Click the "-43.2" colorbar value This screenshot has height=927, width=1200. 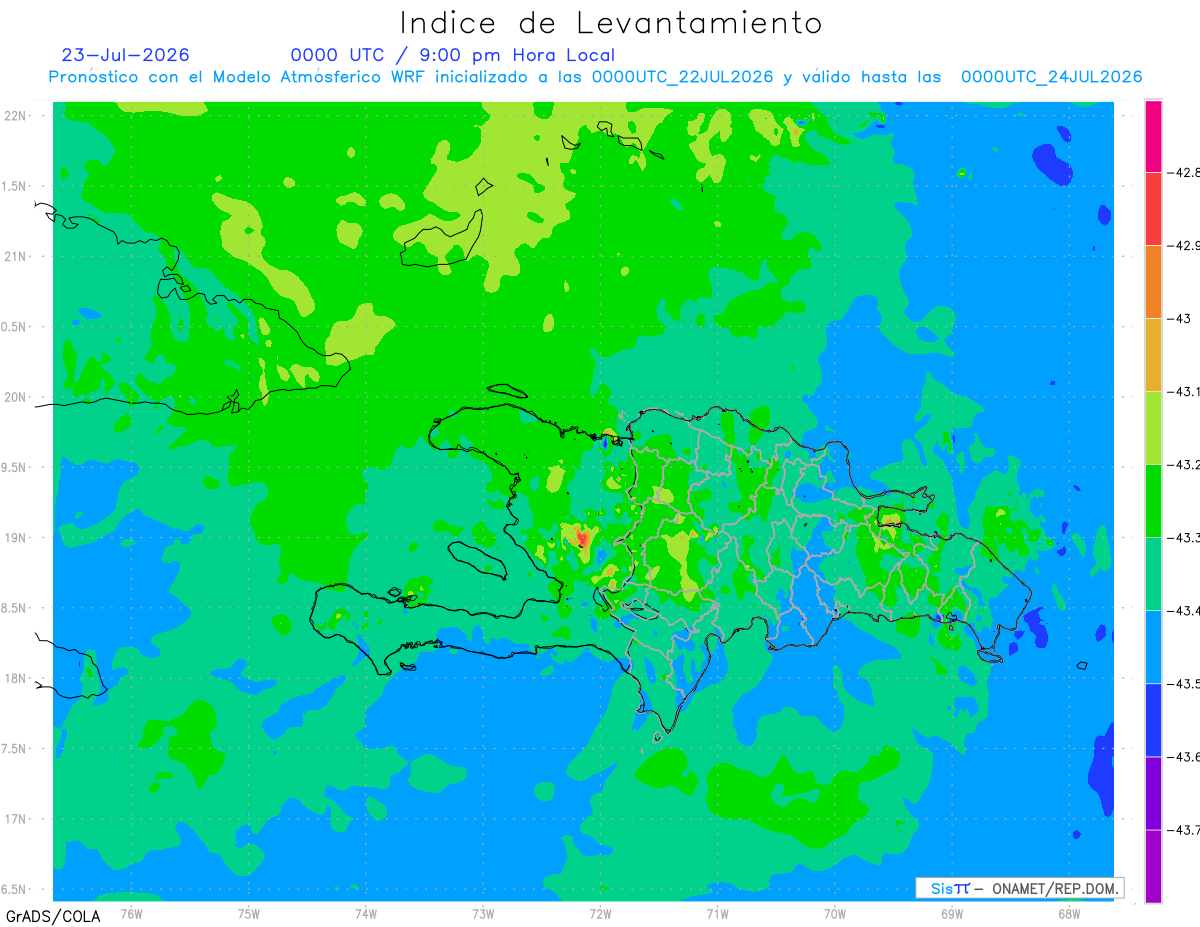coord(1183,464)
